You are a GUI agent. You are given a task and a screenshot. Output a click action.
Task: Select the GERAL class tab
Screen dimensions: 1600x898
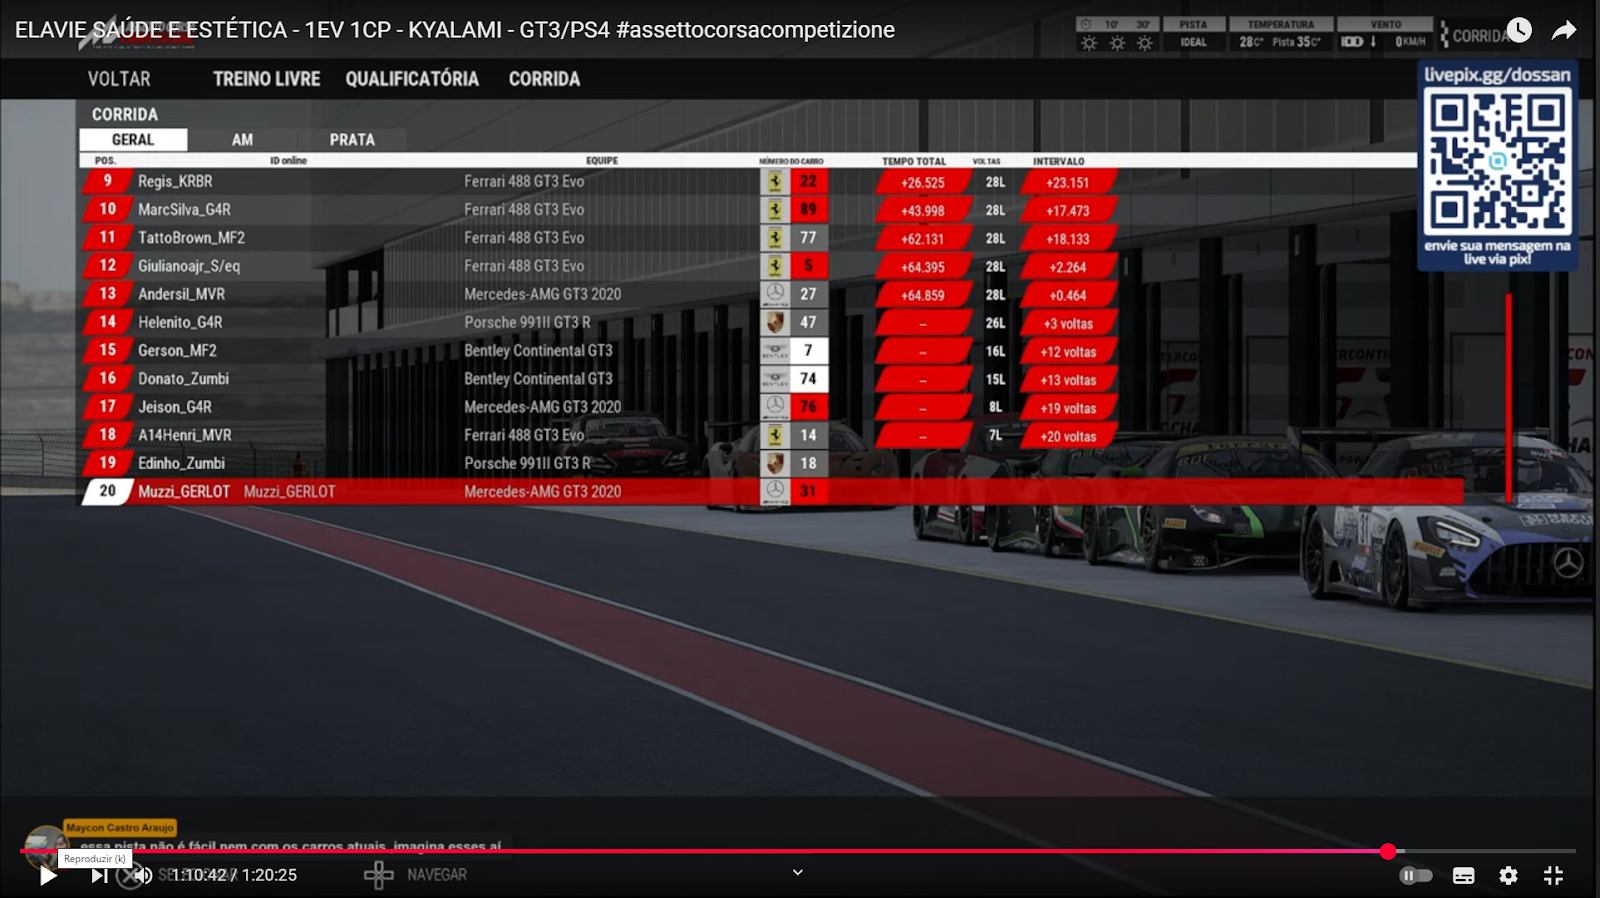tap(133, 140)
